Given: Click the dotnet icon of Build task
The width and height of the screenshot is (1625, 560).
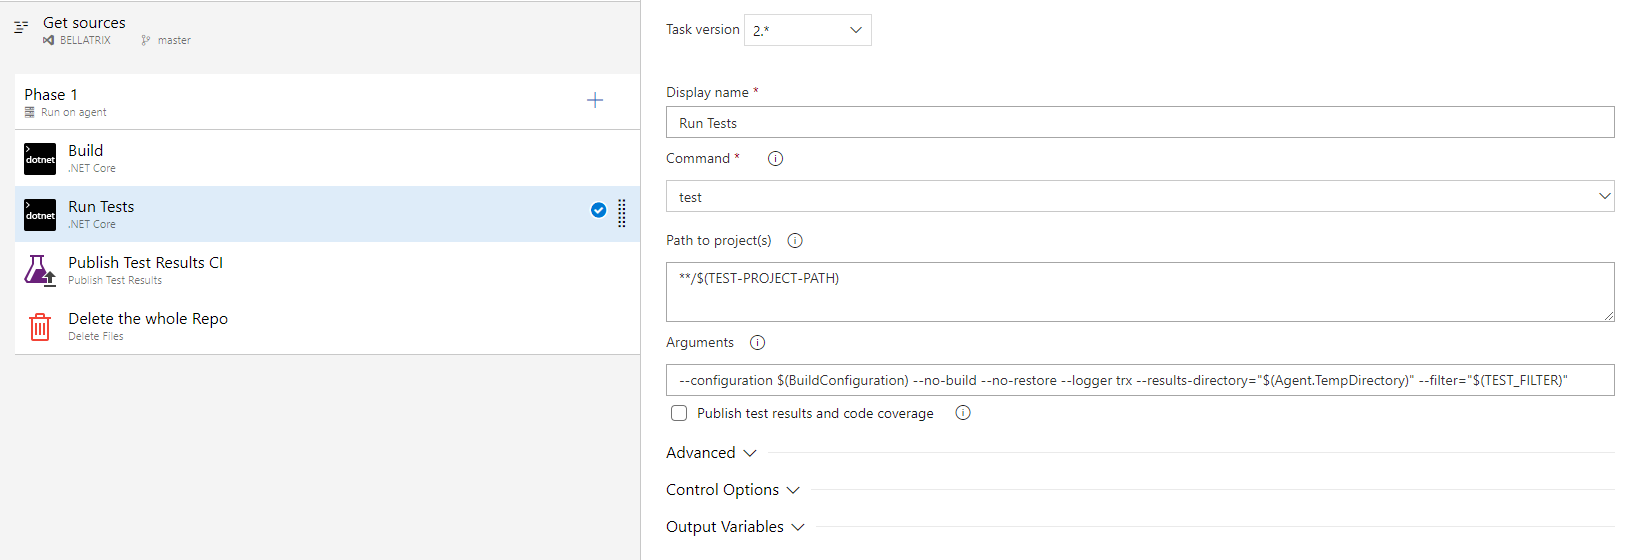Looking at the screenshot, I should pos(40,159).
